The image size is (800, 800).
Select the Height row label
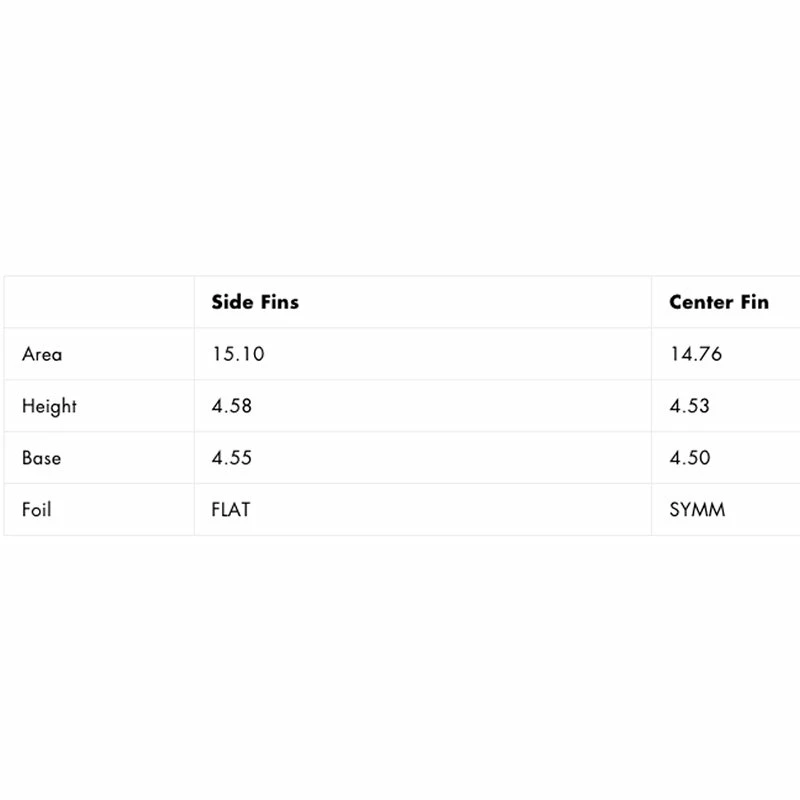(x=49, y=406)
